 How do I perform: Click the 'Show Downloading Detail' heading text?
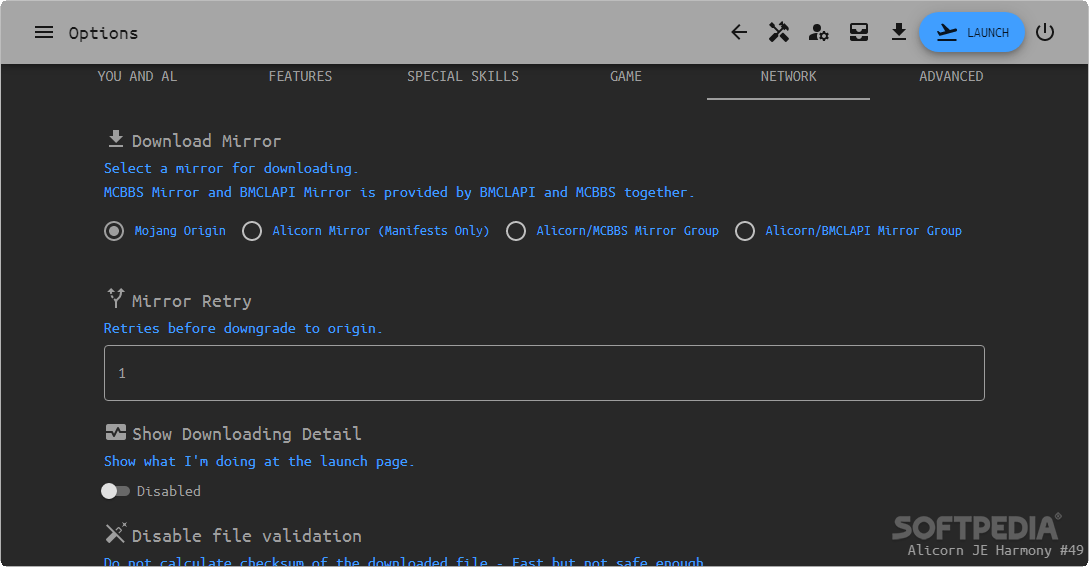[x=247, y=434]
